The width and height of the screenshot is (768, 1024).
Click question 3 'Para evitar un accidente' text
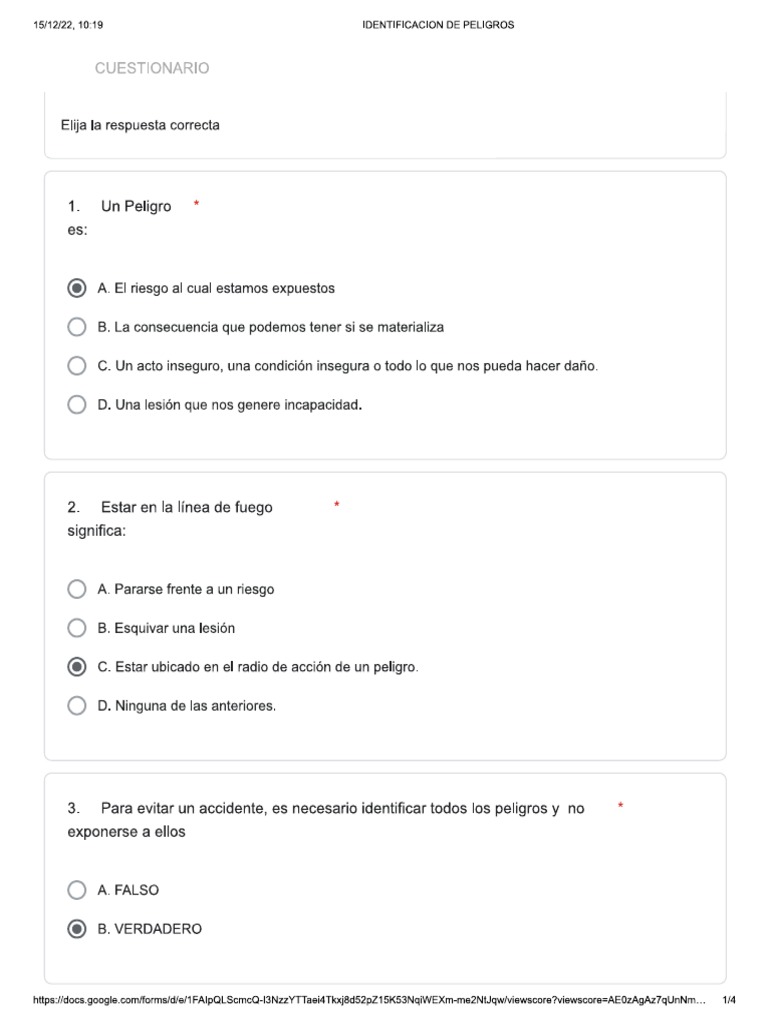point(342,808)
